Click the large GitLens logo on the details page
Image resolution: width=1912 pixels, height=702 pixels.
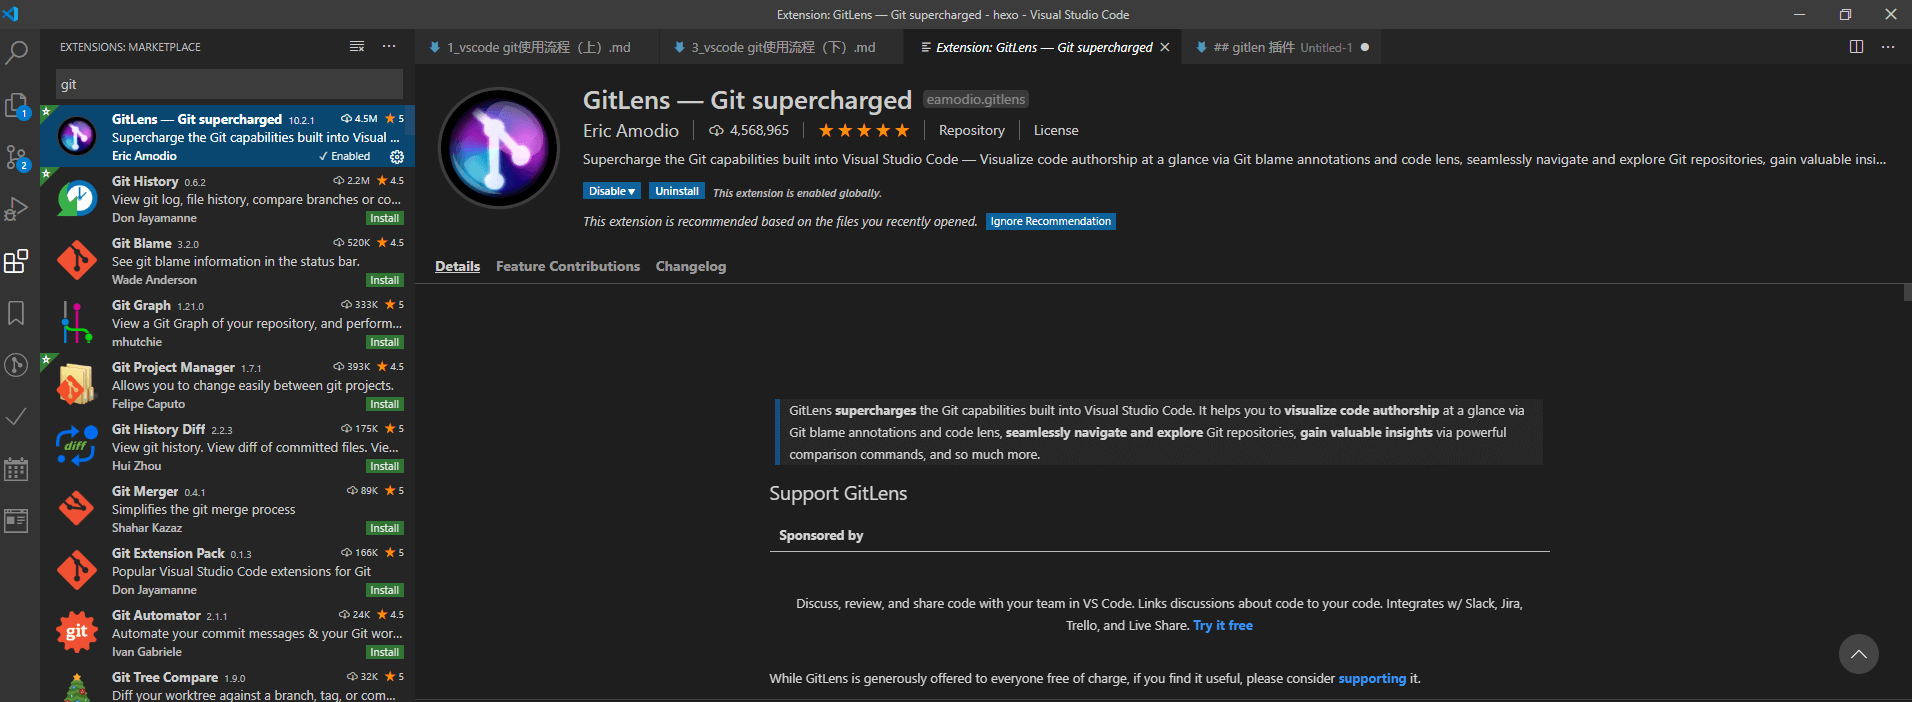click(499, 148)
